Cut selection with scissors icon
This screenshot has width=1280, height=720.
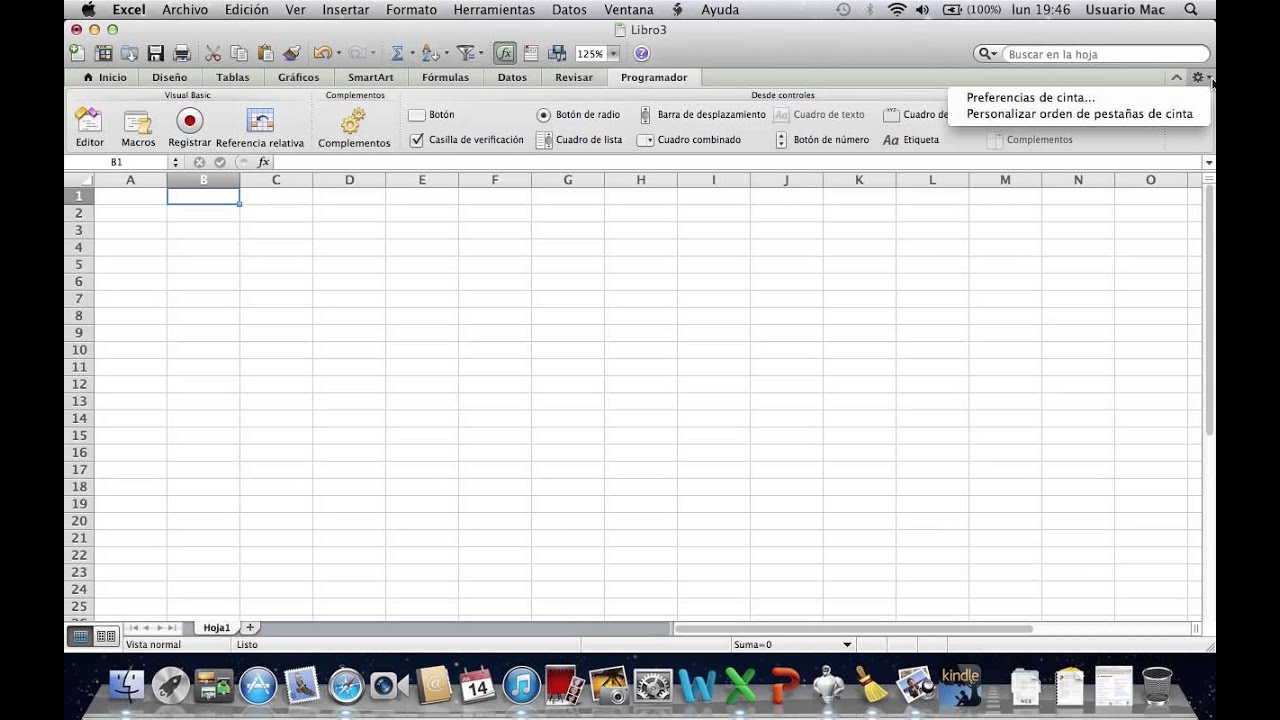(213, 54)
